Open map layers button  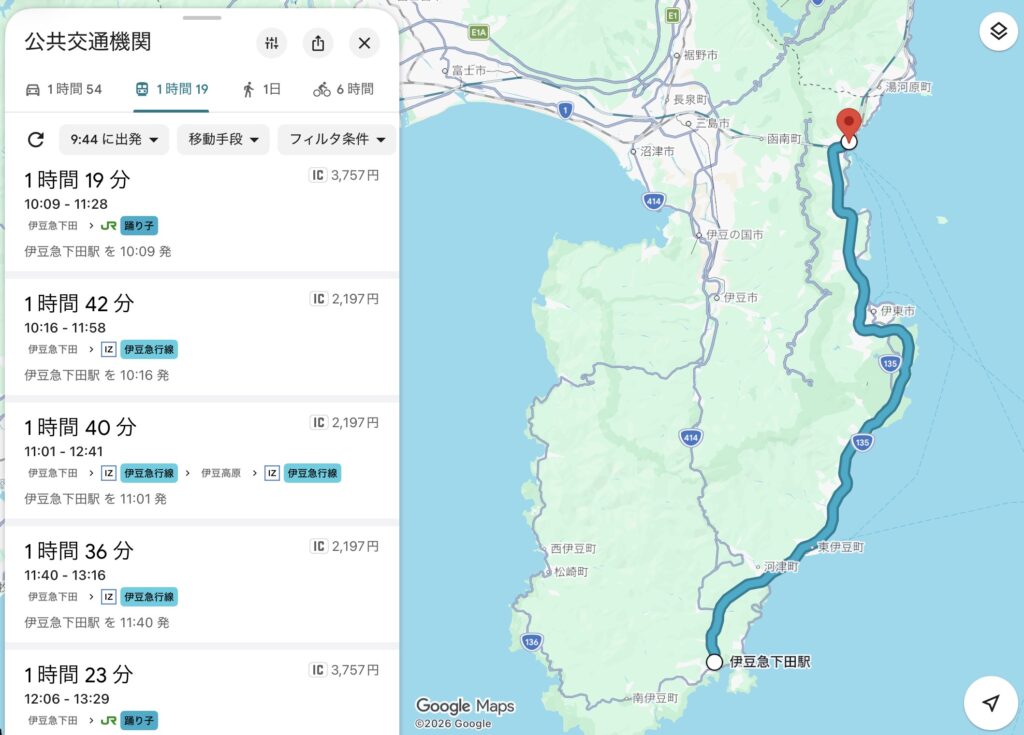(998, 31)
